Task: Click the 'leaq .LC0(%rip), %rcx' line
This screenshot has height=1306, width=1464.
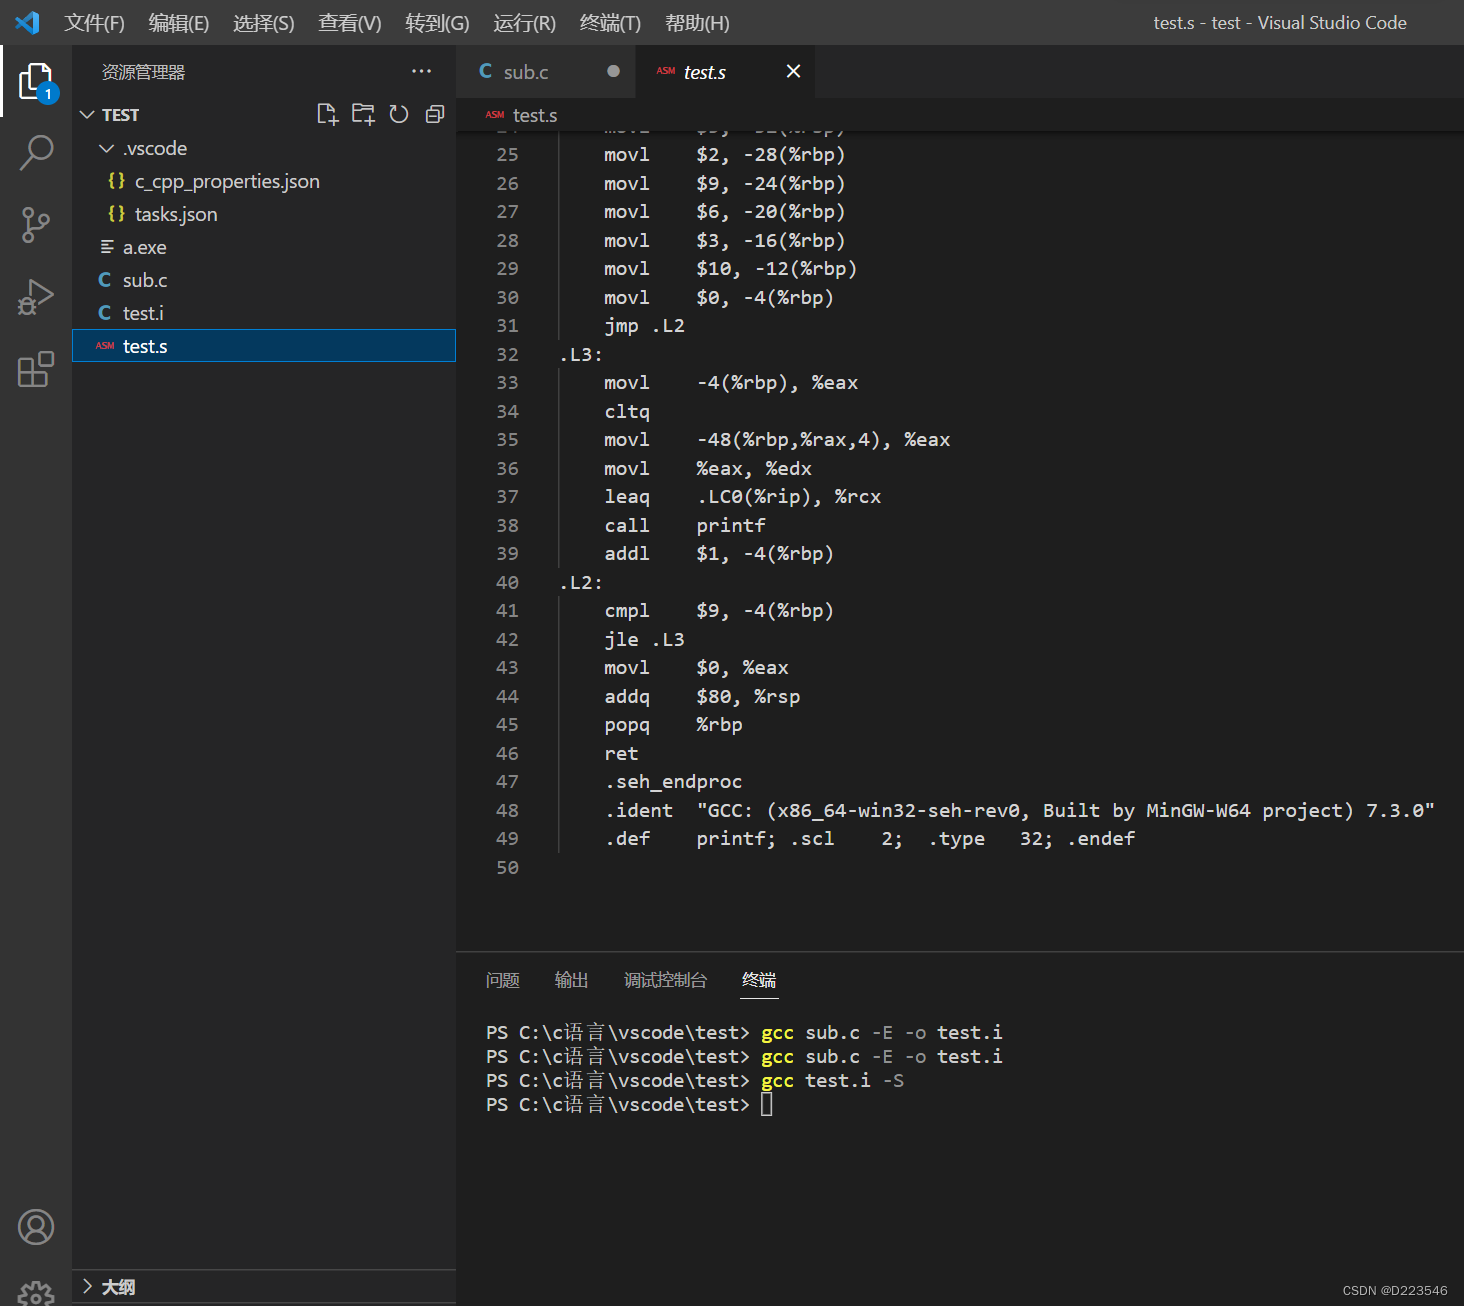Action: (x=743, y=496)
